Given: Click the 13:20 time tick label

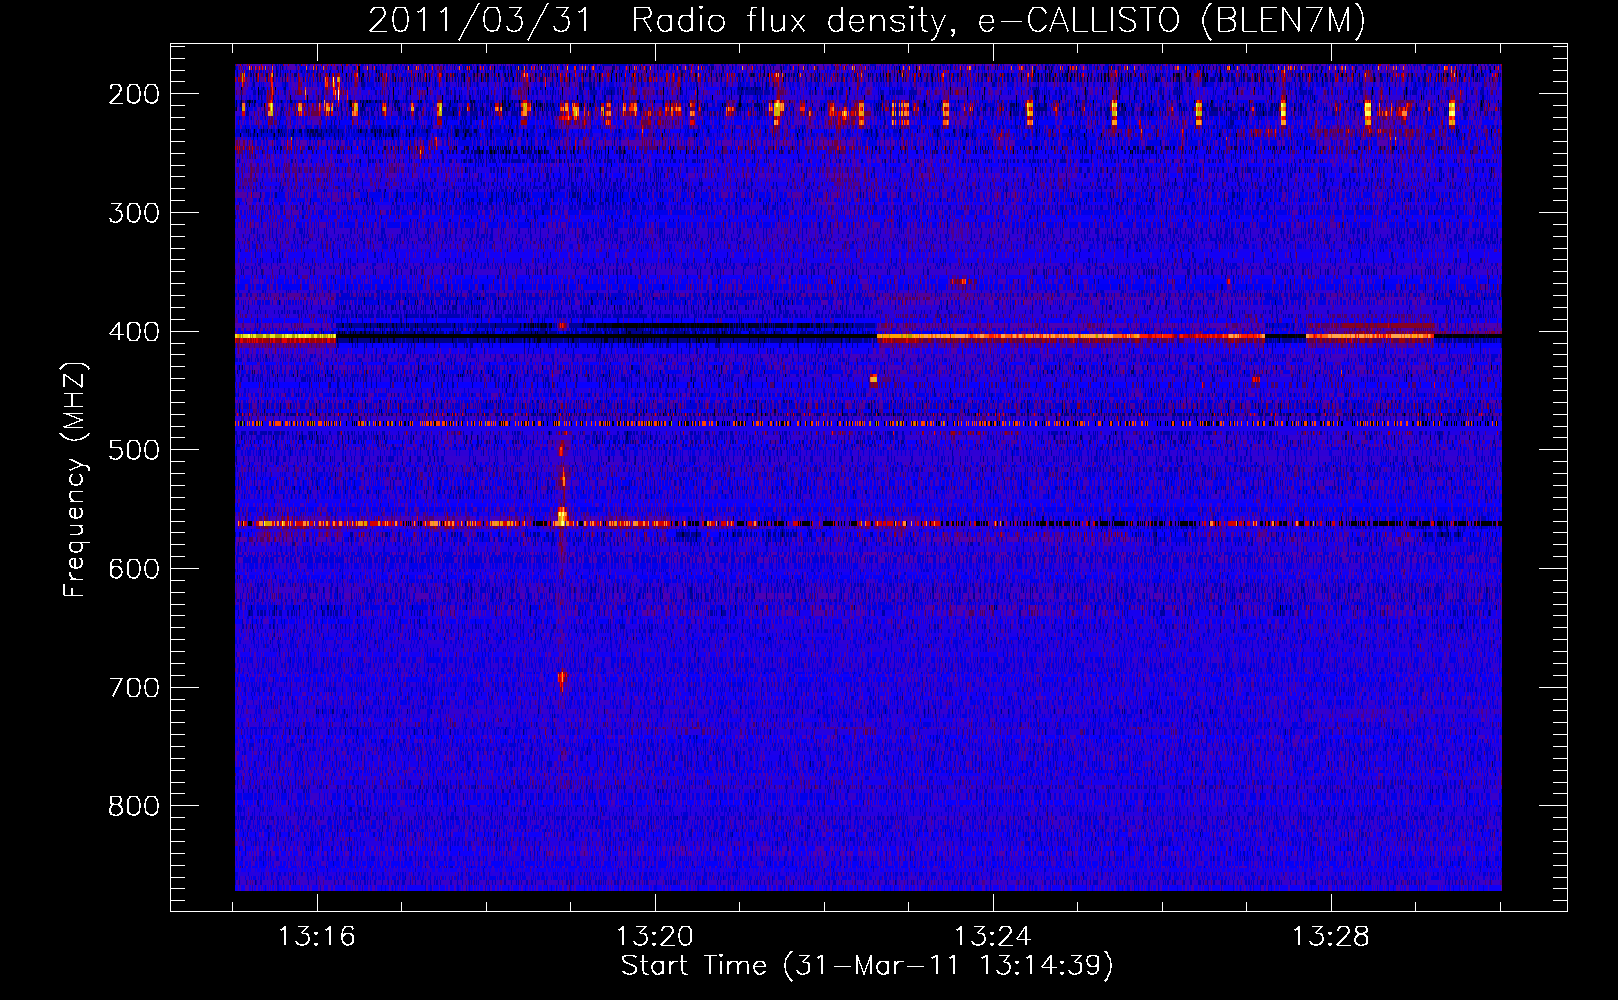Looking at the screenshot, I should click(655, 937).
